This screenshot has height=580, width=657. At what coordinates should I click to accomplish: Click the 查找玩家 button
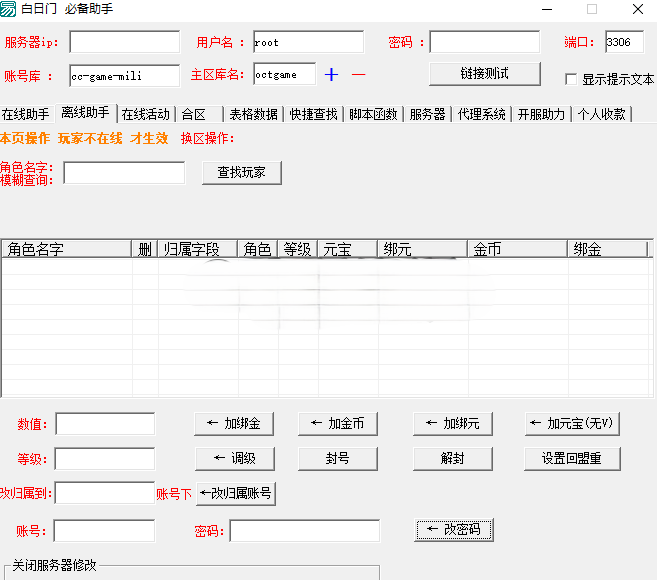[x=242, y=172]
